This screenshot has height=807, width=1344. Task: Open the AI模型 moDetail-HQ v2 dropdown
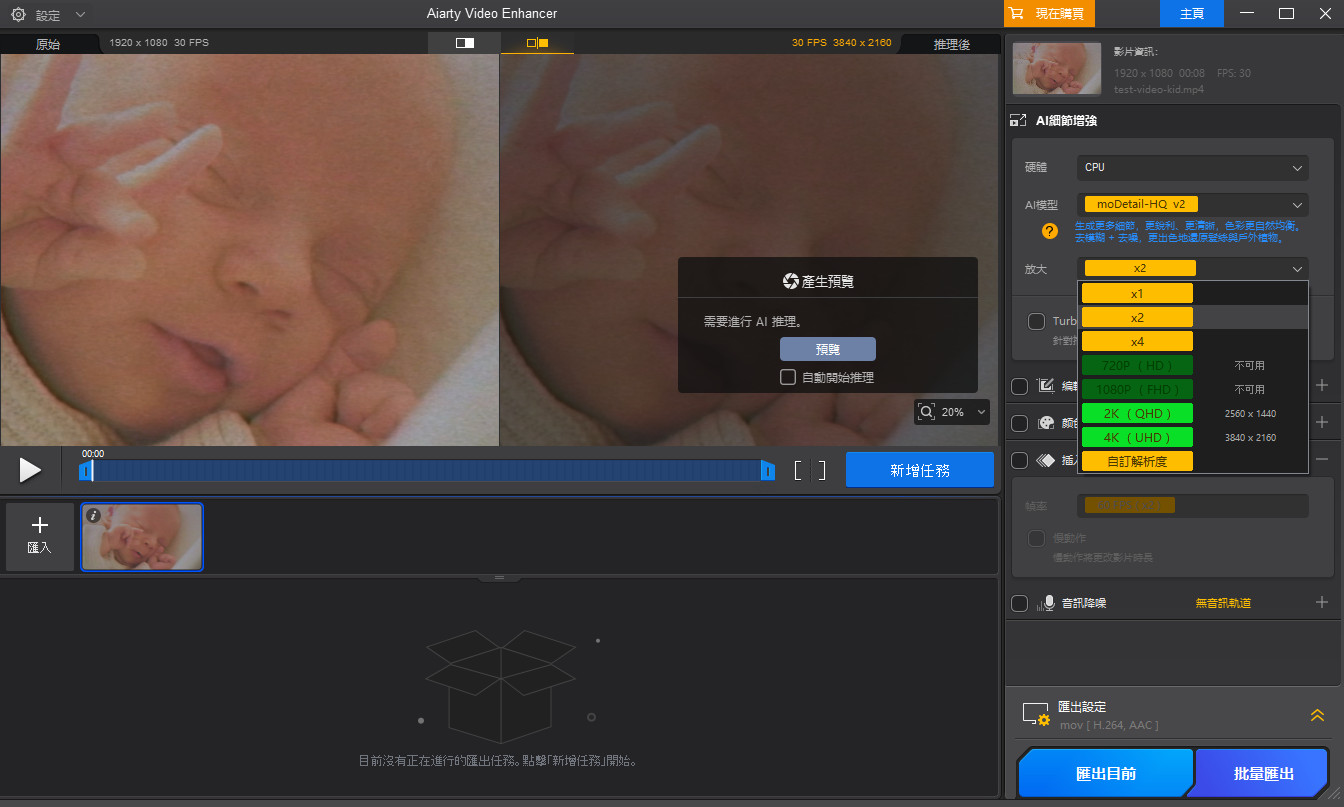point(1192,204)
